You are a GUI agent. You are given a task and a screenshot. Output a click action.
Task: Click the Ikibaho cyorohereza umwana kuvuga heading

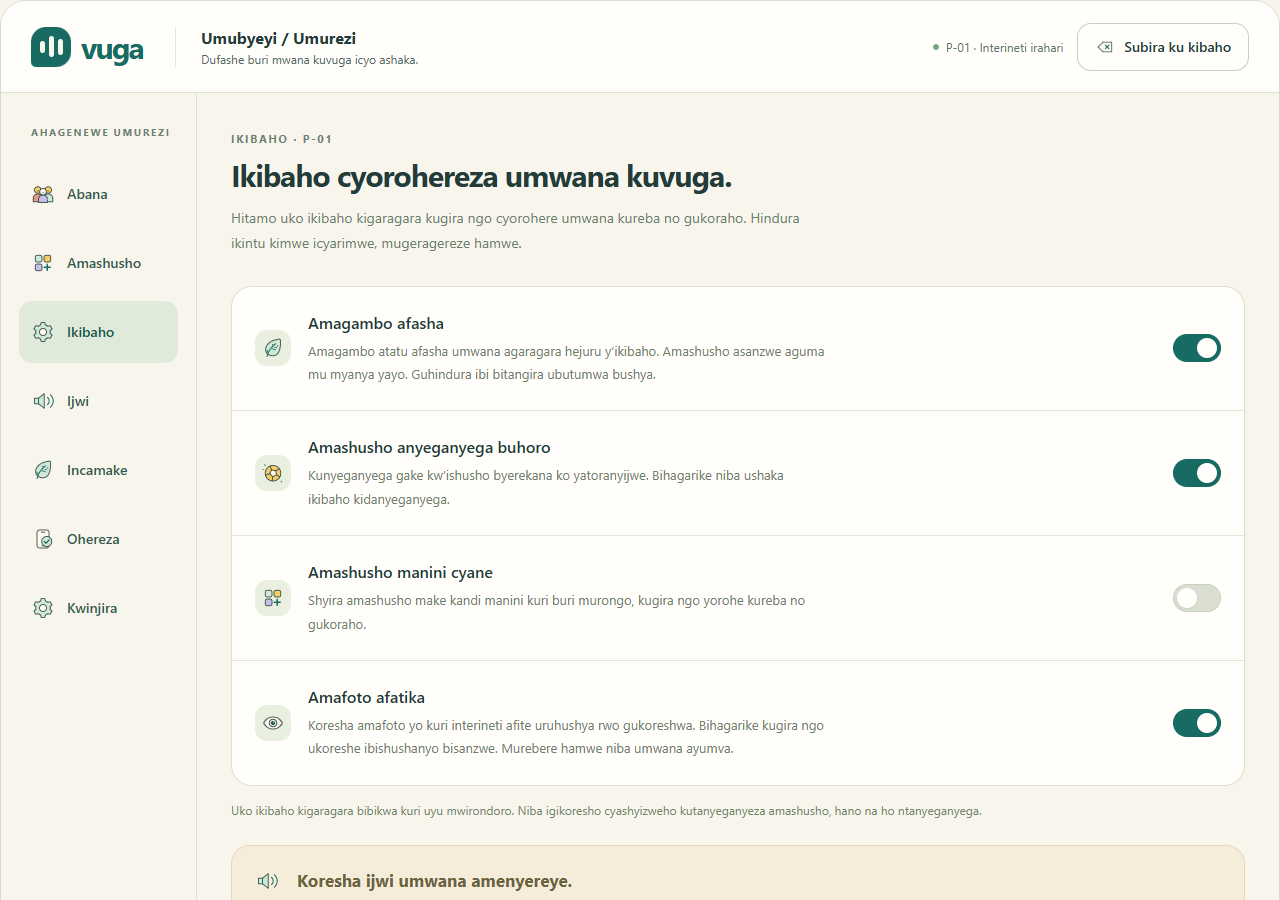[482, 178]
